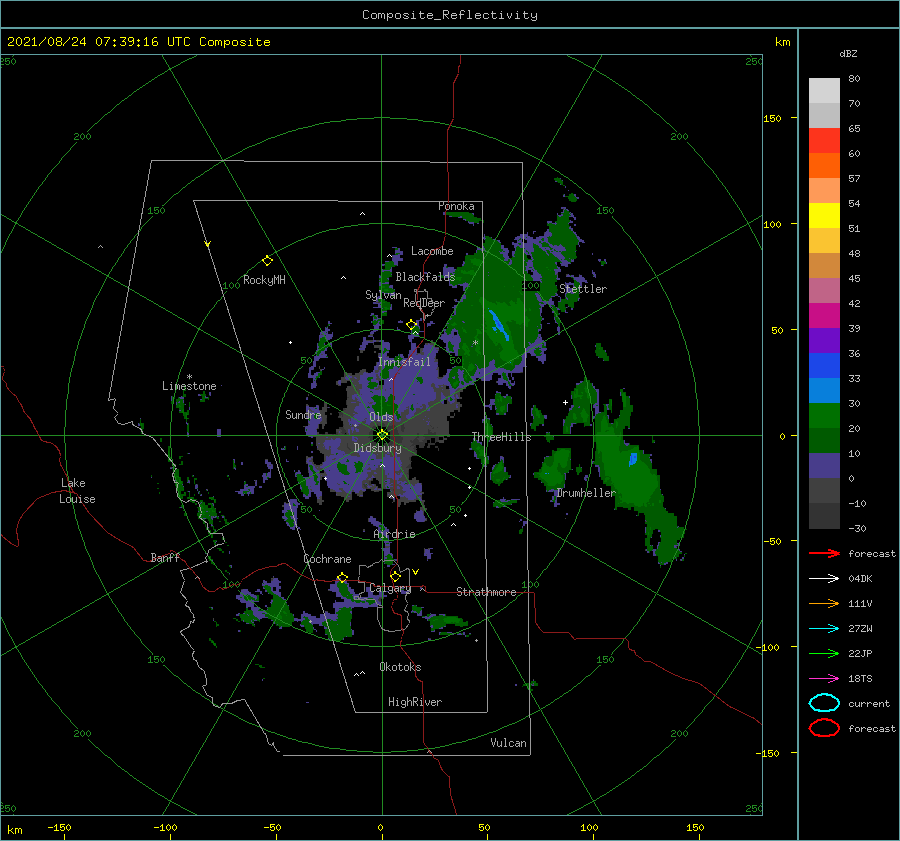Click the Limestone label
This screenshot has width=900, height=841.
(x=189, y=386)
